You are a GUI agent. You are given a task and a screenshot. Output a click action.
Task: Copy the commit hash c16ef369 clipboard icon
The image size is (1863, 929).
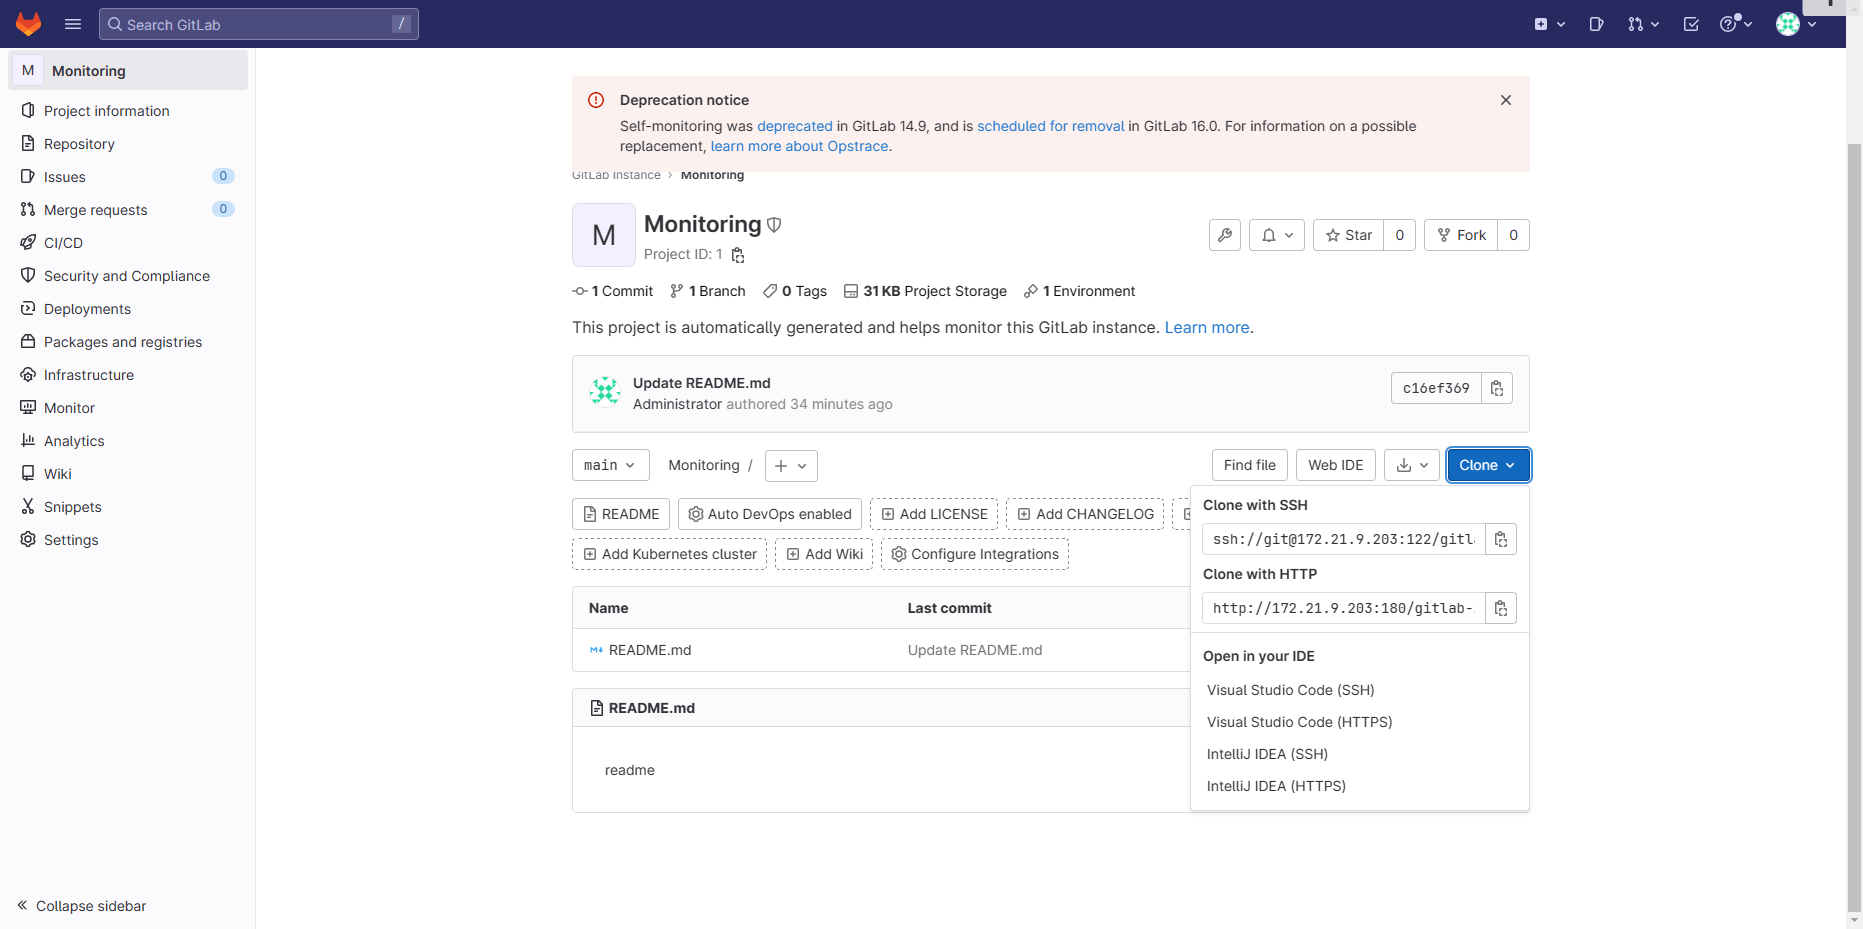pos(1496,388)
